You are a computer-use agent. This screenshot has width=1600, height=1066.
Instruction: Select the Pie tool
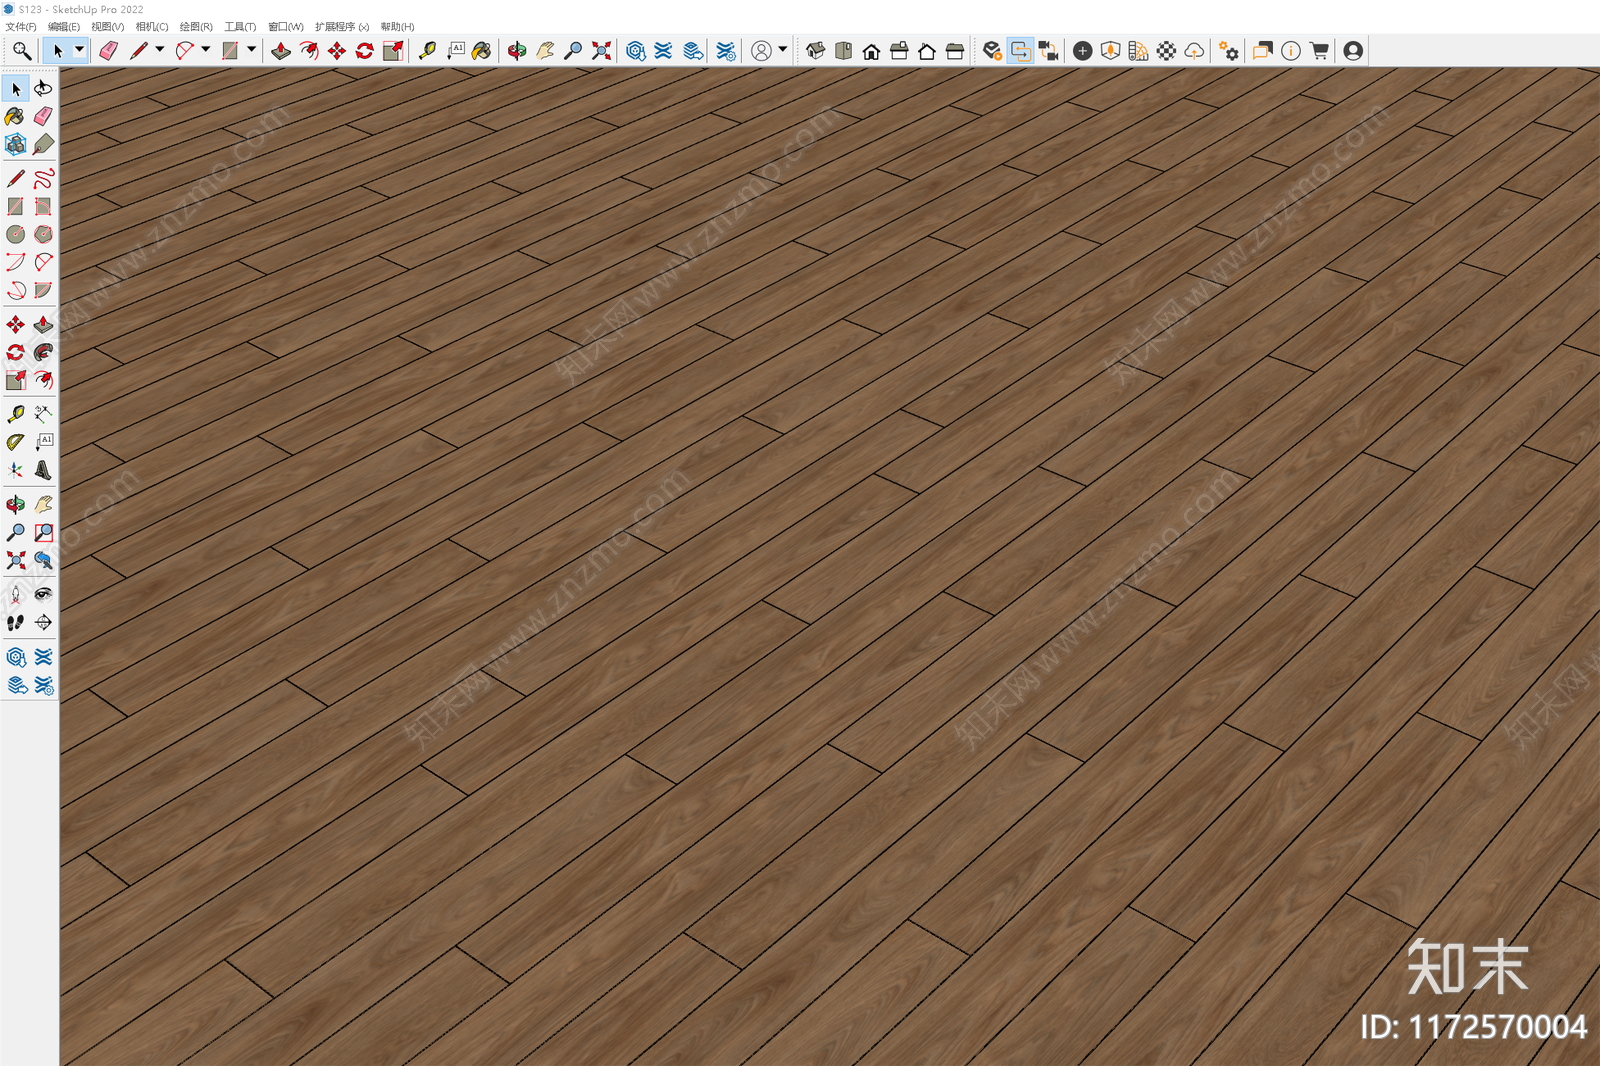tap(43, 291)
